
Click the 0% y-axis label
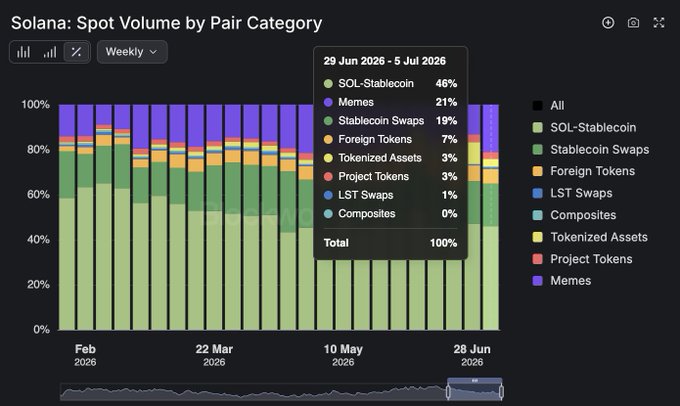(x=41, y=330)
